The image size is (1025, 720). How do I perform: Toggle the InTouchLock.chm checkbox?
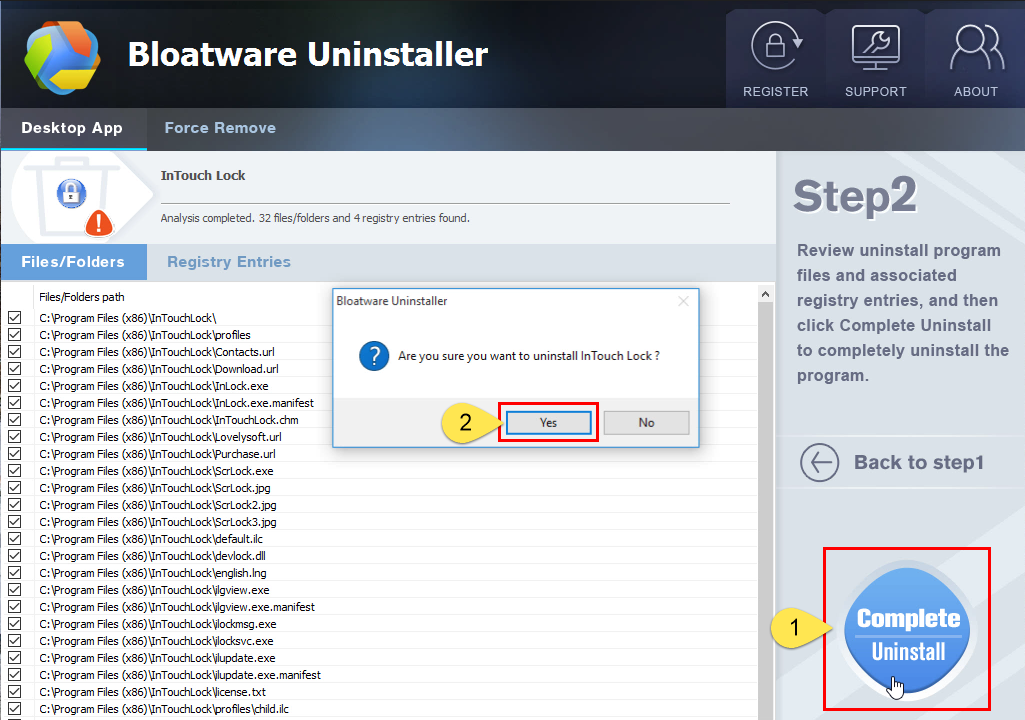pos(14,420)
